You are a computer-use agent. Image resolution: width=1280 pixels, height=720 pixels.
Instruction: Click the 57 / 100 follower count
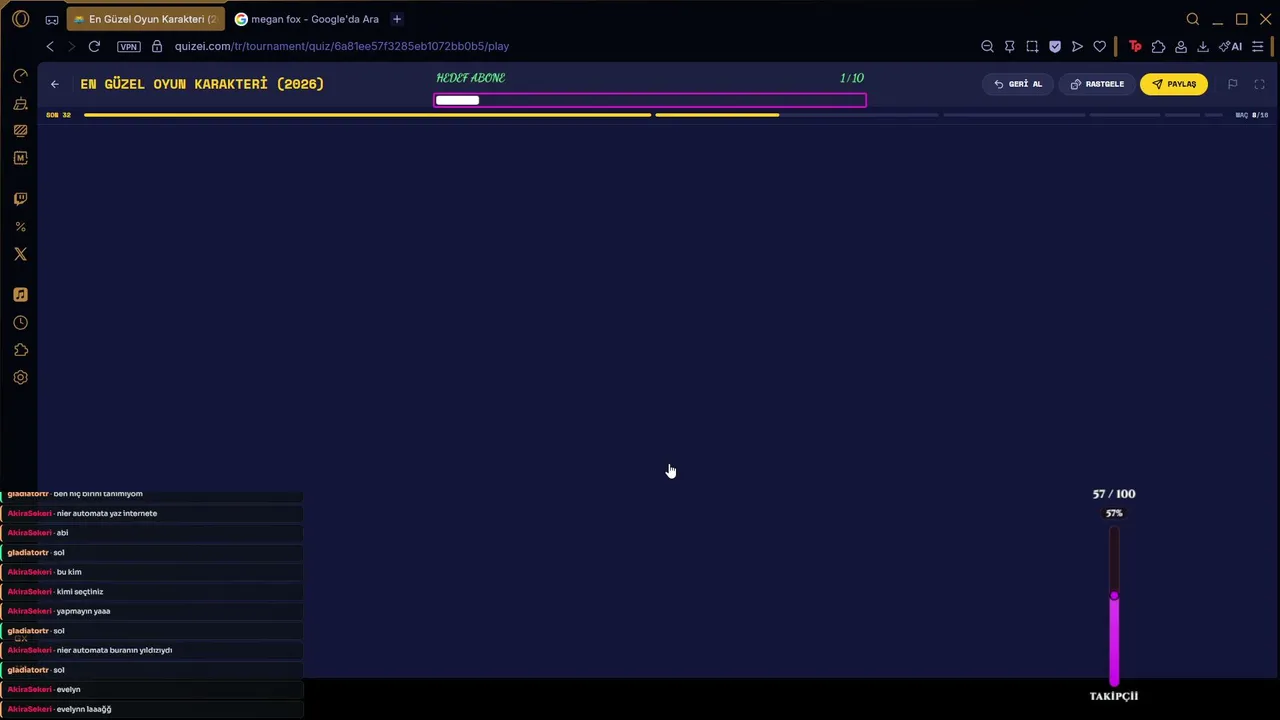tap(1114, 494)
